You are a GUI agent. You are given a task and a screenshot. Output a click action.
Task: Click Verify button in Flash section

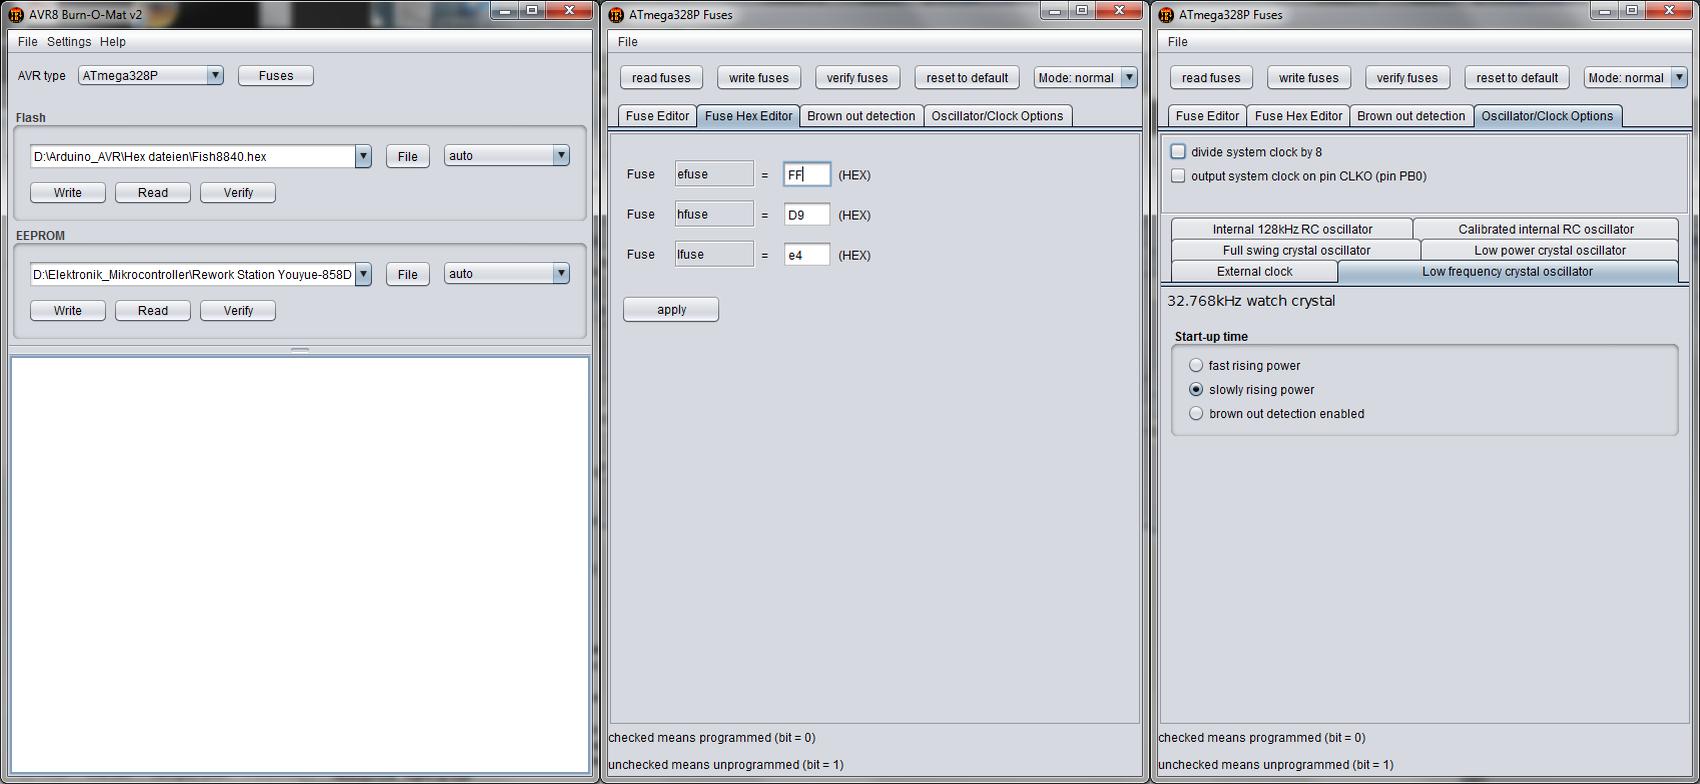(238, 192)
